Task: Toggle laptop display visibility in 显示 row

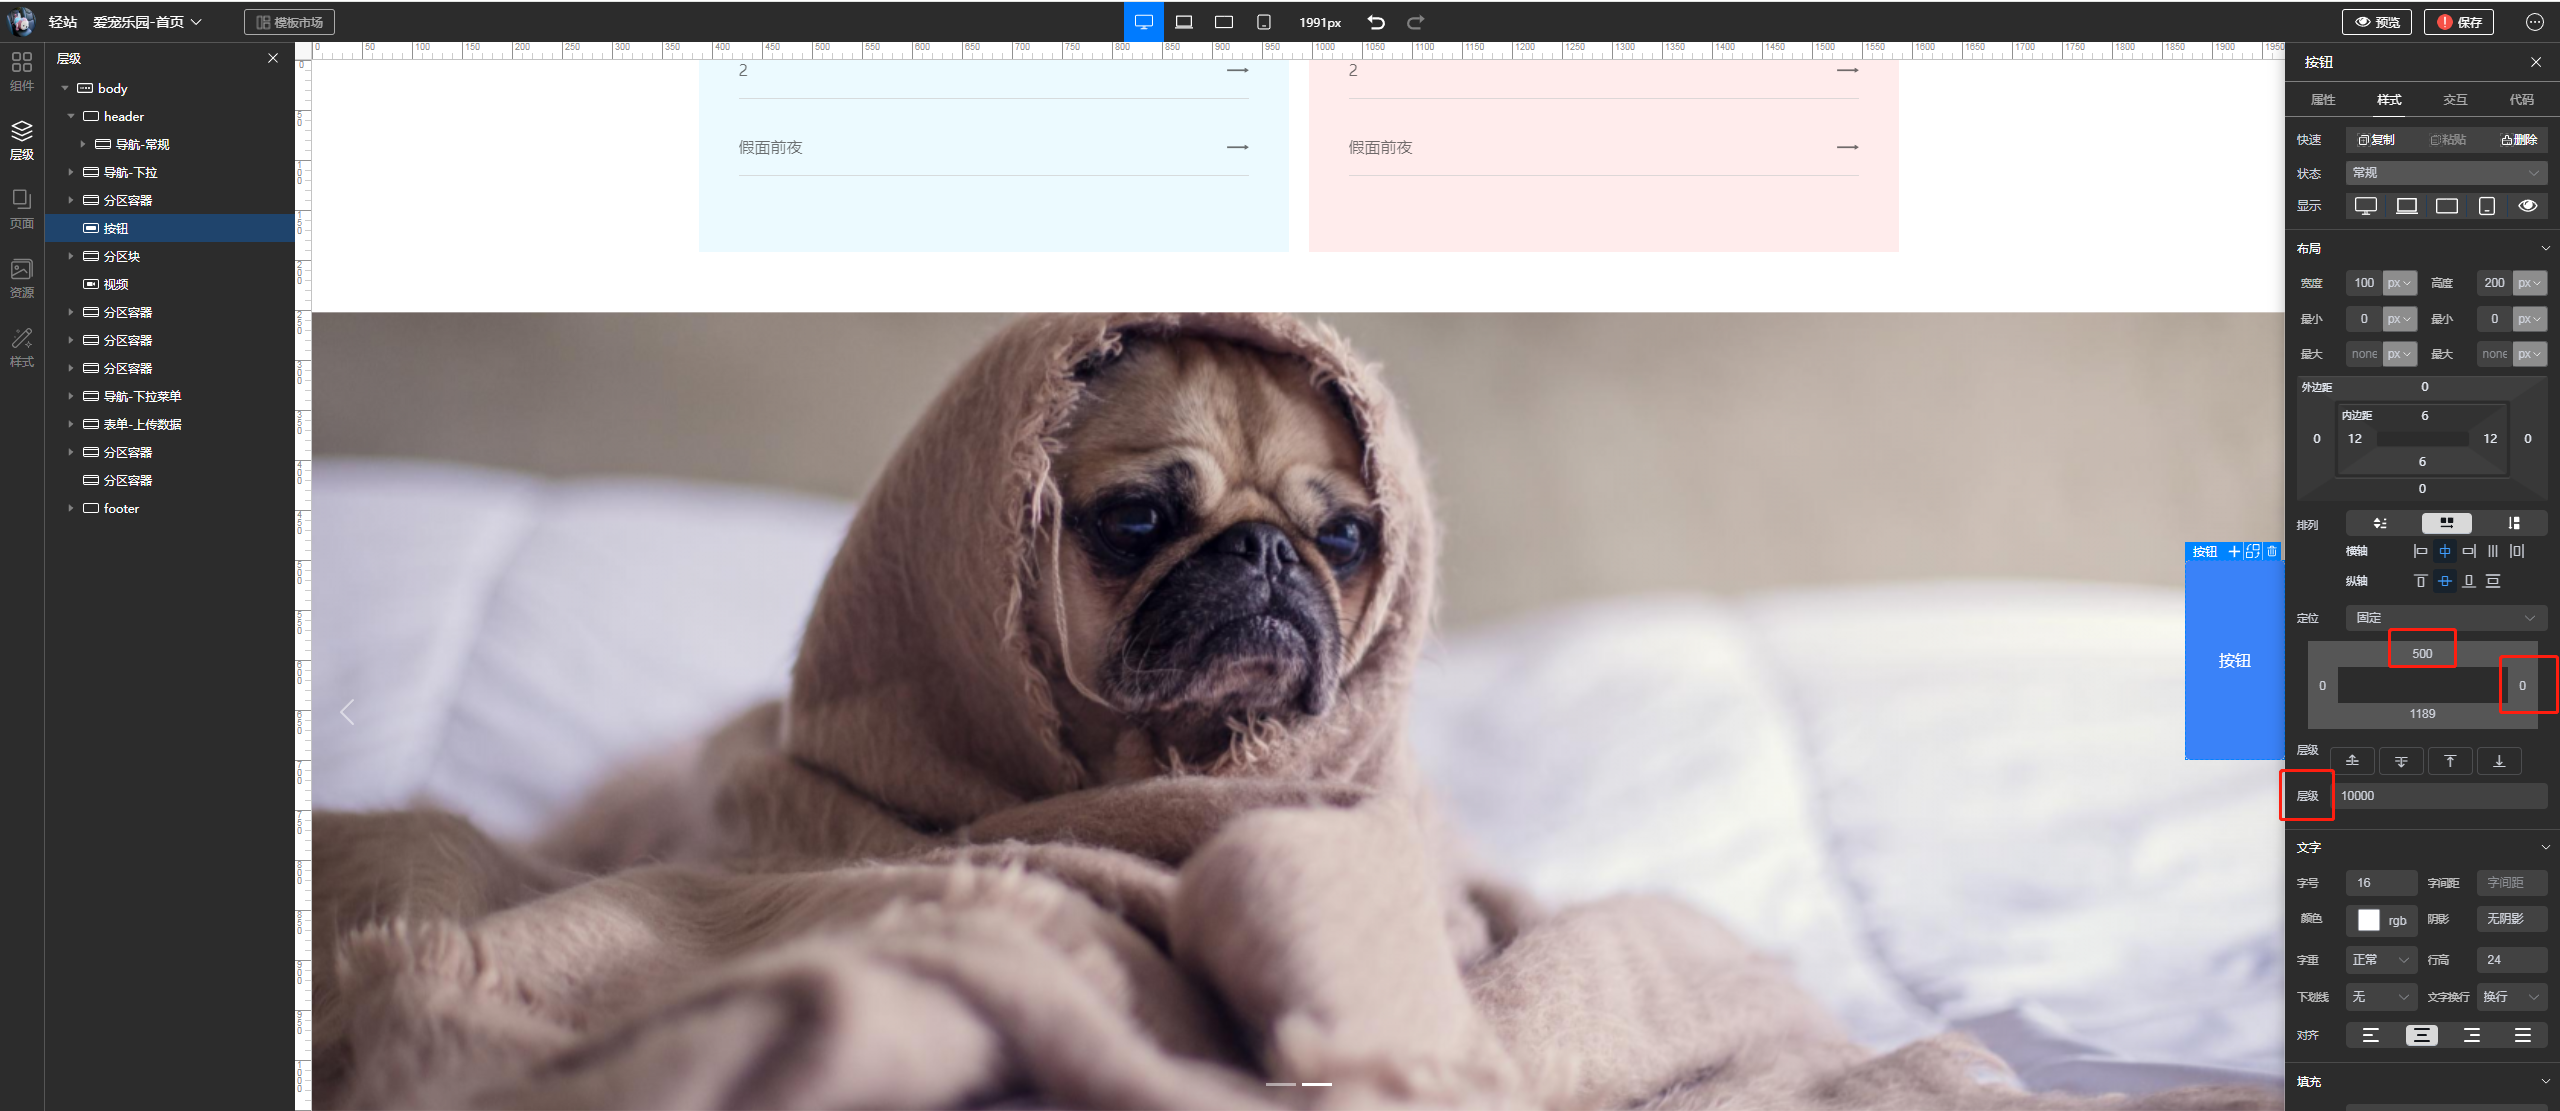Action: click(x=2407, y=206)
